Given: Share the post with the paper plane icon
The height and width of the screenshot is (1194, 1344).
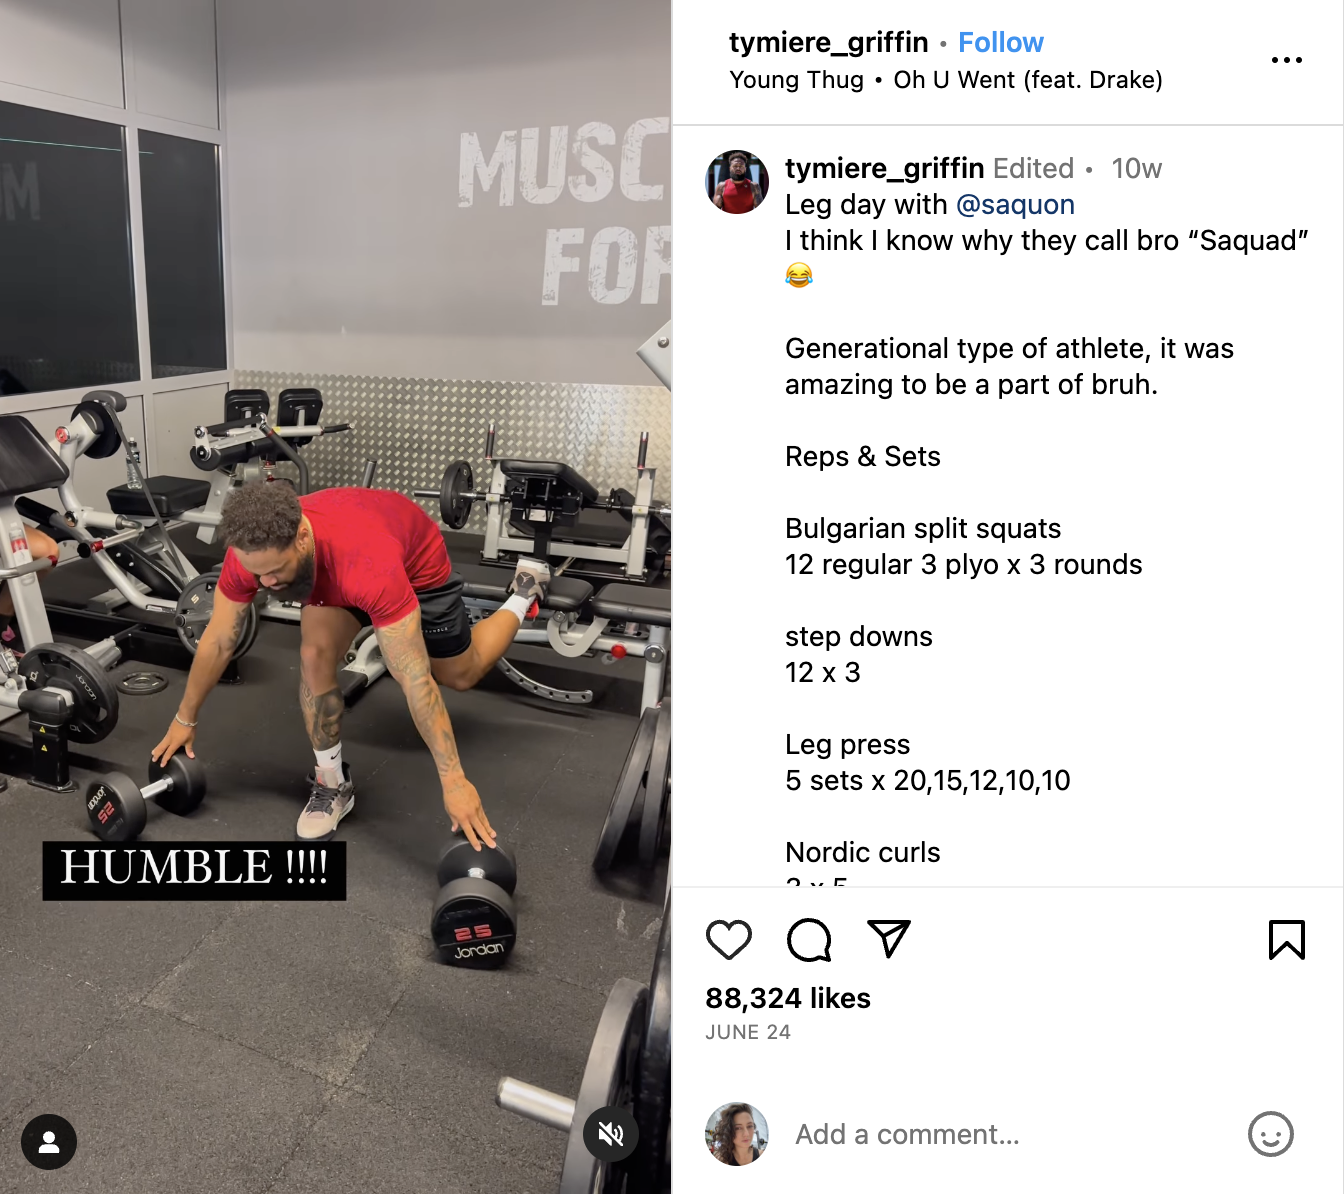Looking at the screenshot, I should (889, 939).
